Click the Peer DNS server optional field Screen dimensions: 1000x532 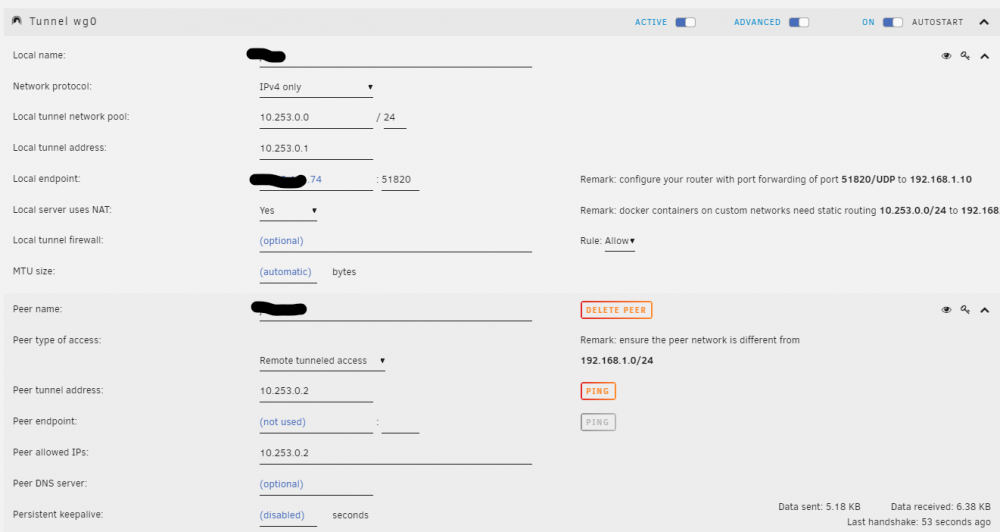316,485
